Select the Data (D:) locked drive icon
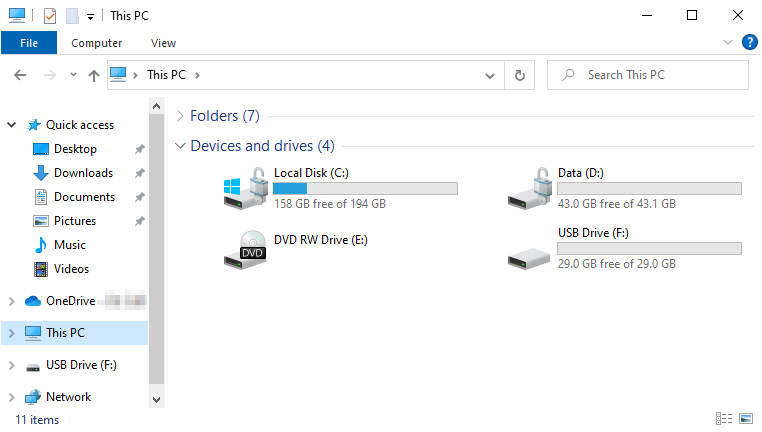Image resolution: width=762 pixels, height=432 pixels. click(528, 189)
